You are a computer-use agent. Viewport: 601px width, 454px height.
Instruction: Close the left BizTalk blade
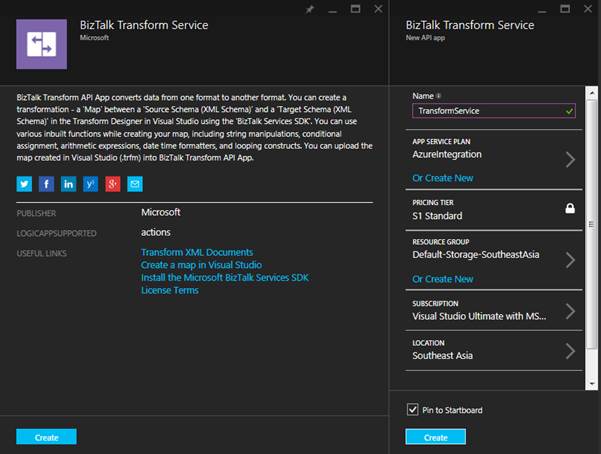coord(378,9)
